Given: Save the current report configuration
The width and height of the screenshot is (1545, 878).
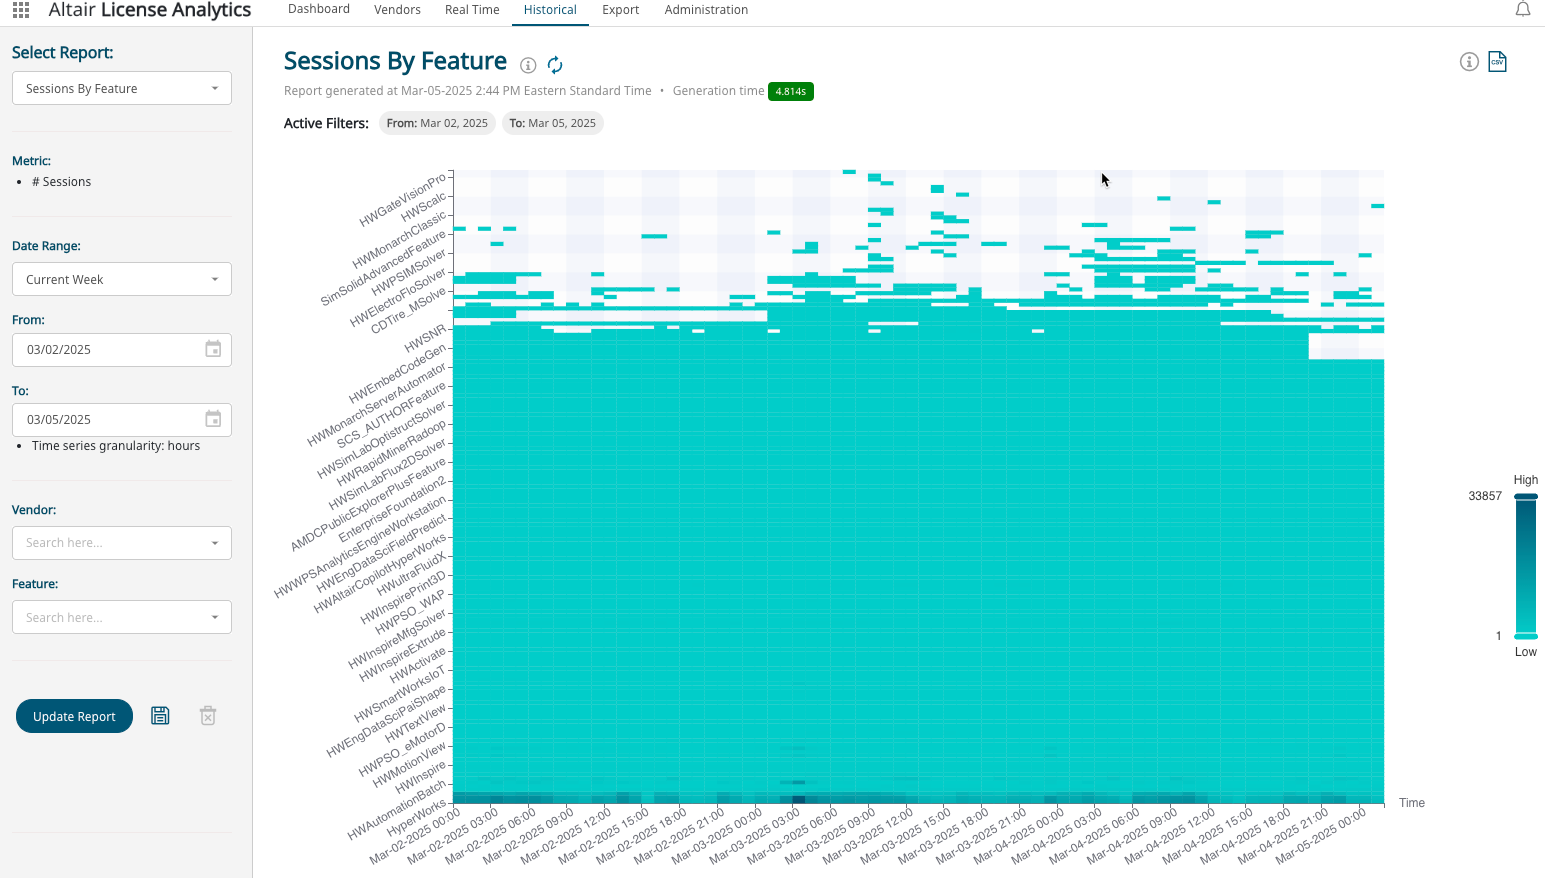Looking at the screenshot, I should [x=160, y=716].
